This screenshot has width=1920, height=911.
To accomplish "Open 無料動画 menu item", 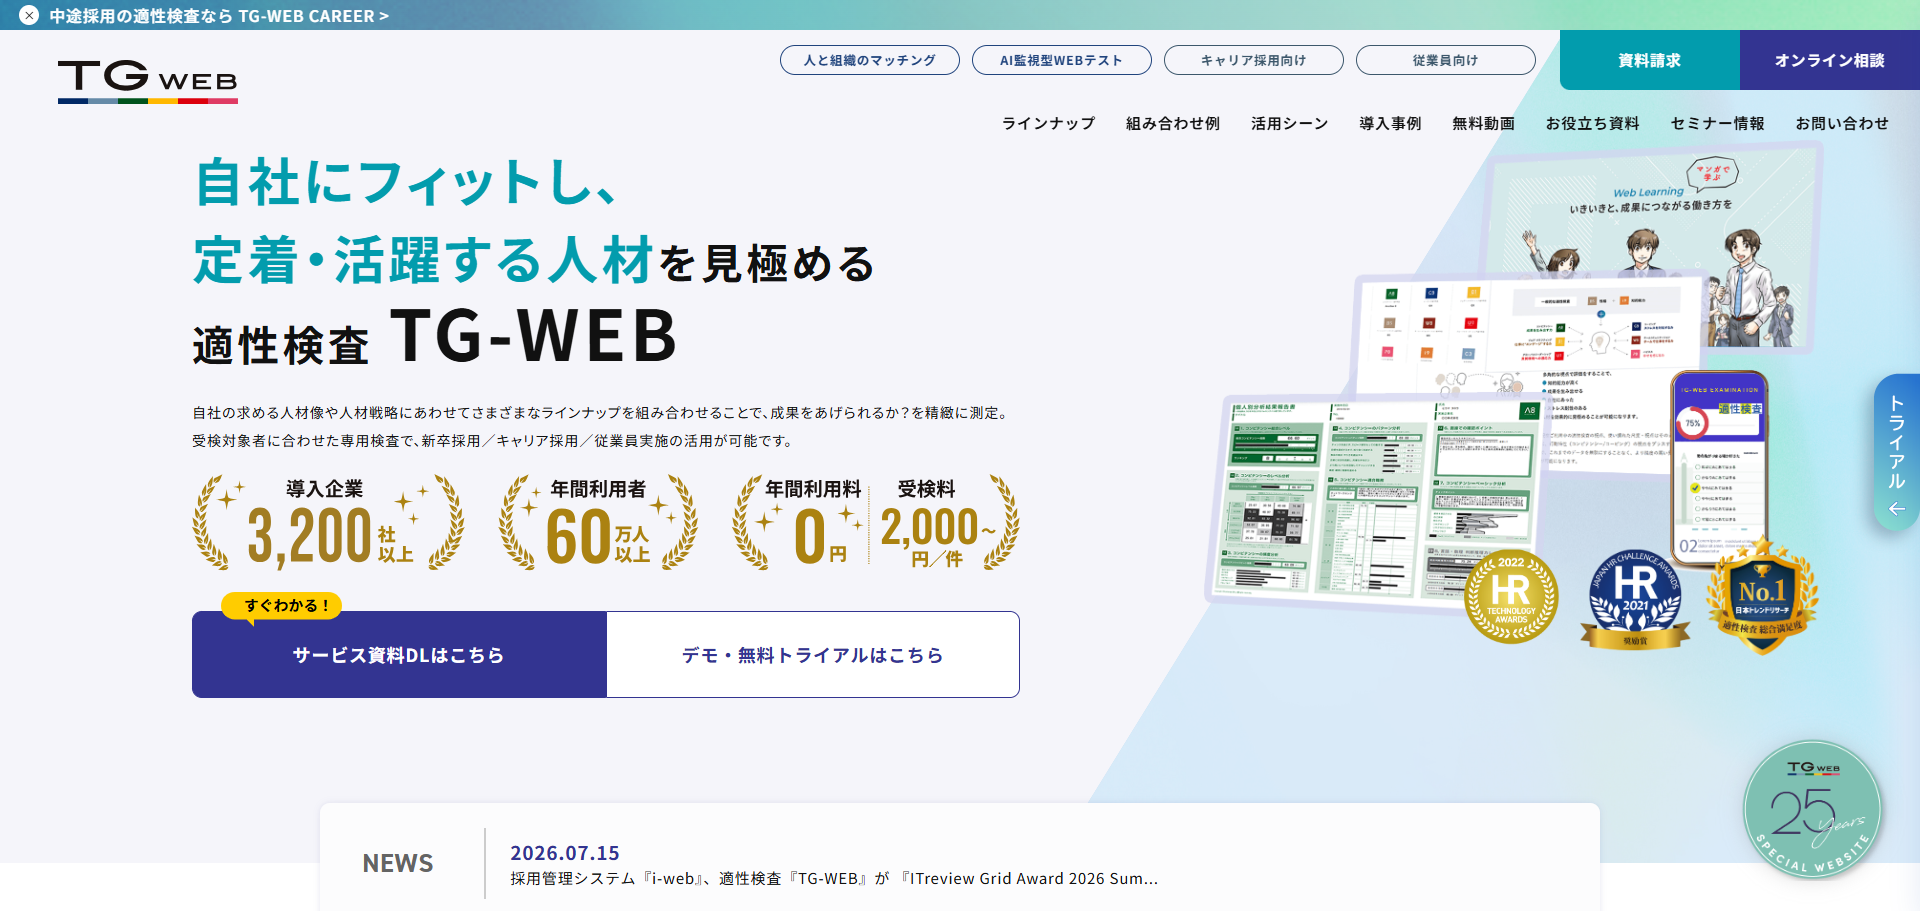I will tap(1484, 123).
